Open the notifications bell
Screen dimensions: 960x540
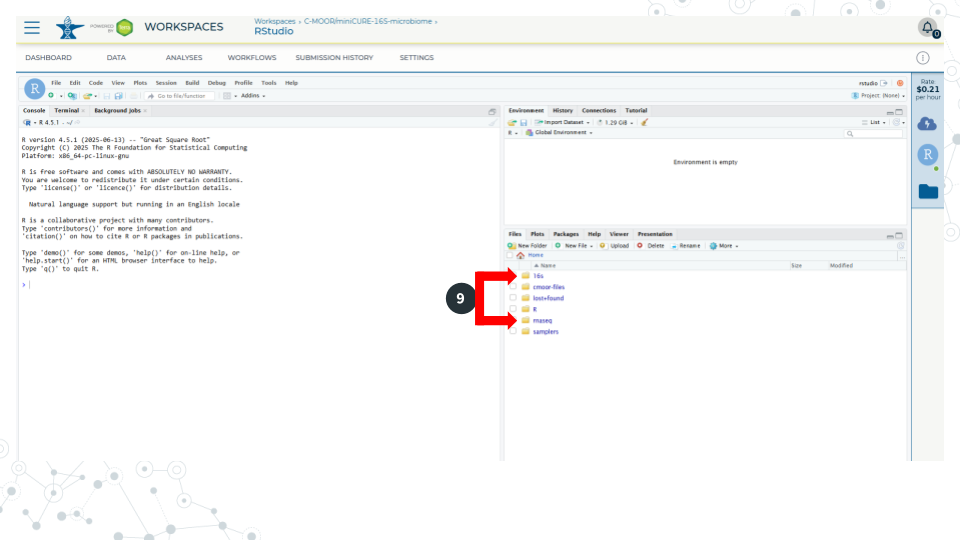927,28
